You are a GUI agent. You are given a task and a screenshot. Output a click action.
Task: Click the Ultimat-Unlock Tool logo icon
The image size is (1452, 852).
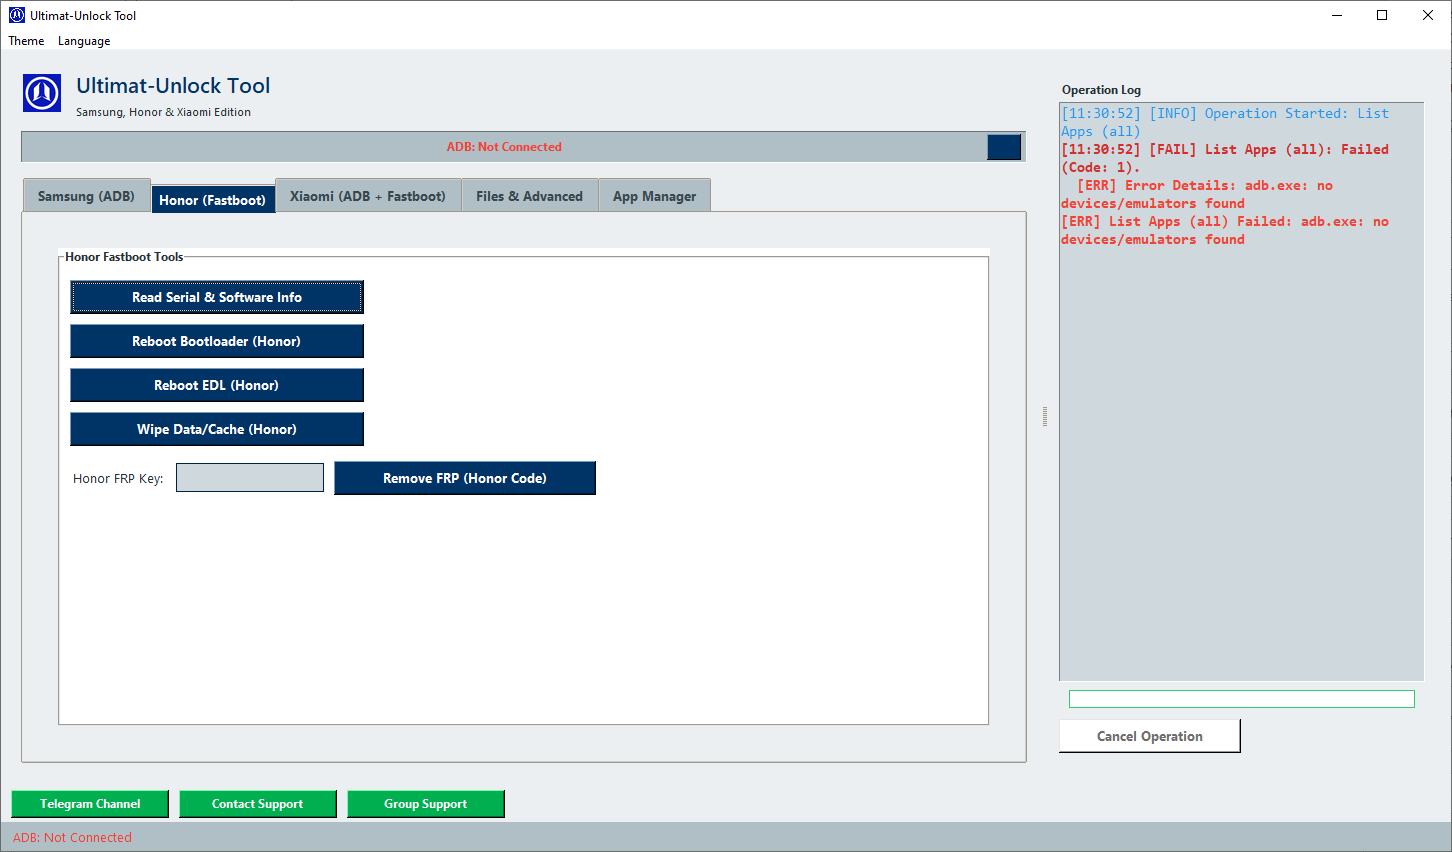[41, 93]
